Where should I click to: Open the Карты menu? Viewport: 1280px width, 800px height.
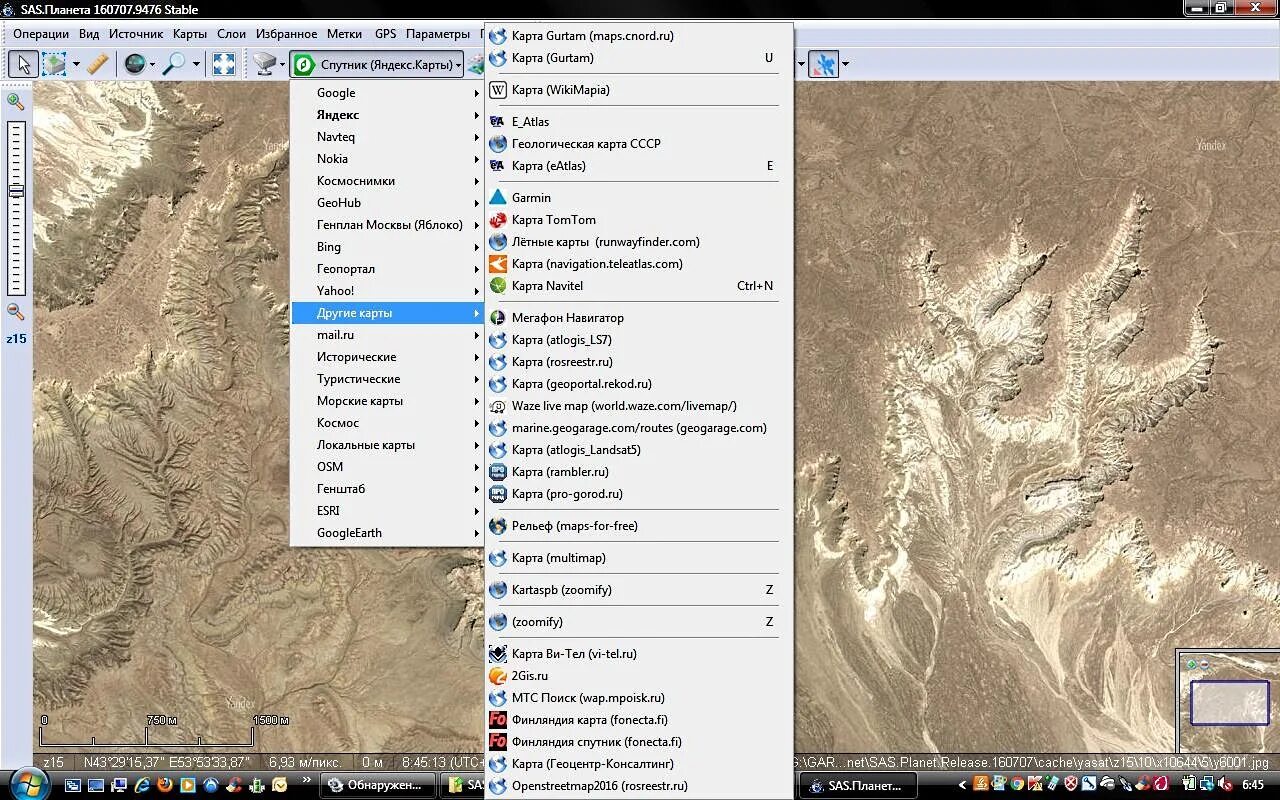[x=190, y=34]
